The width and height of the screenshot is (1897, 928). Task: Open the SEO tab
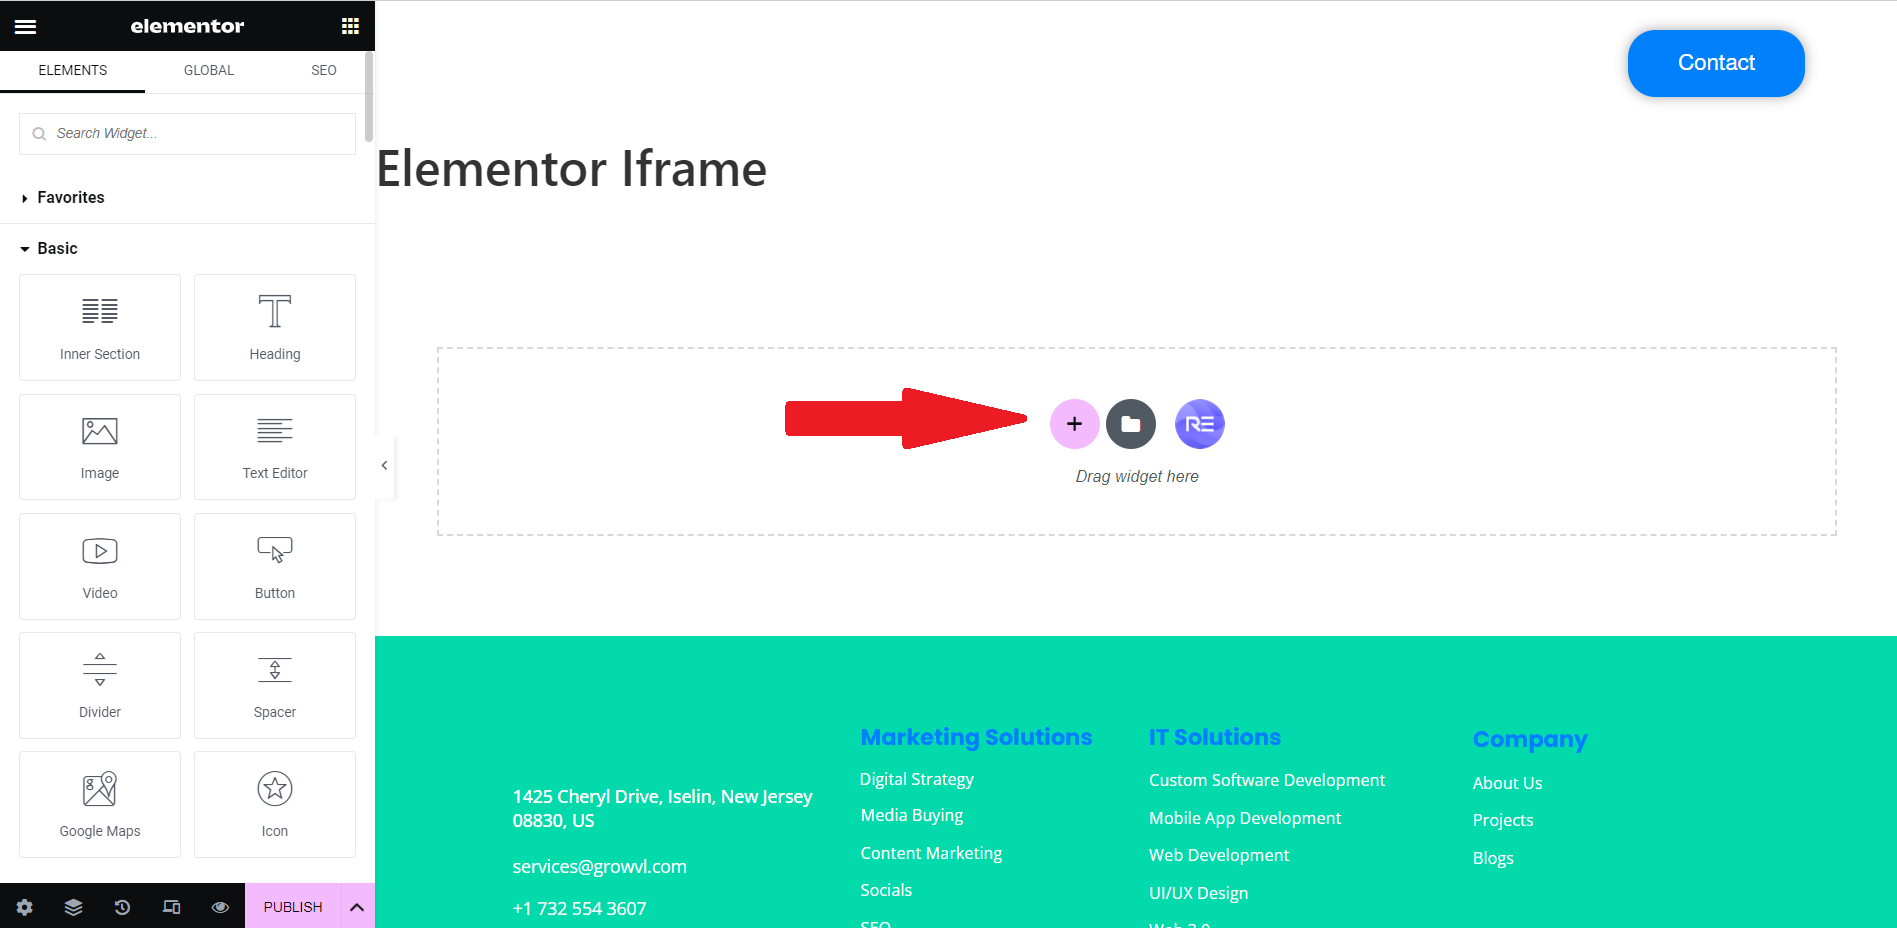[322, 70]
